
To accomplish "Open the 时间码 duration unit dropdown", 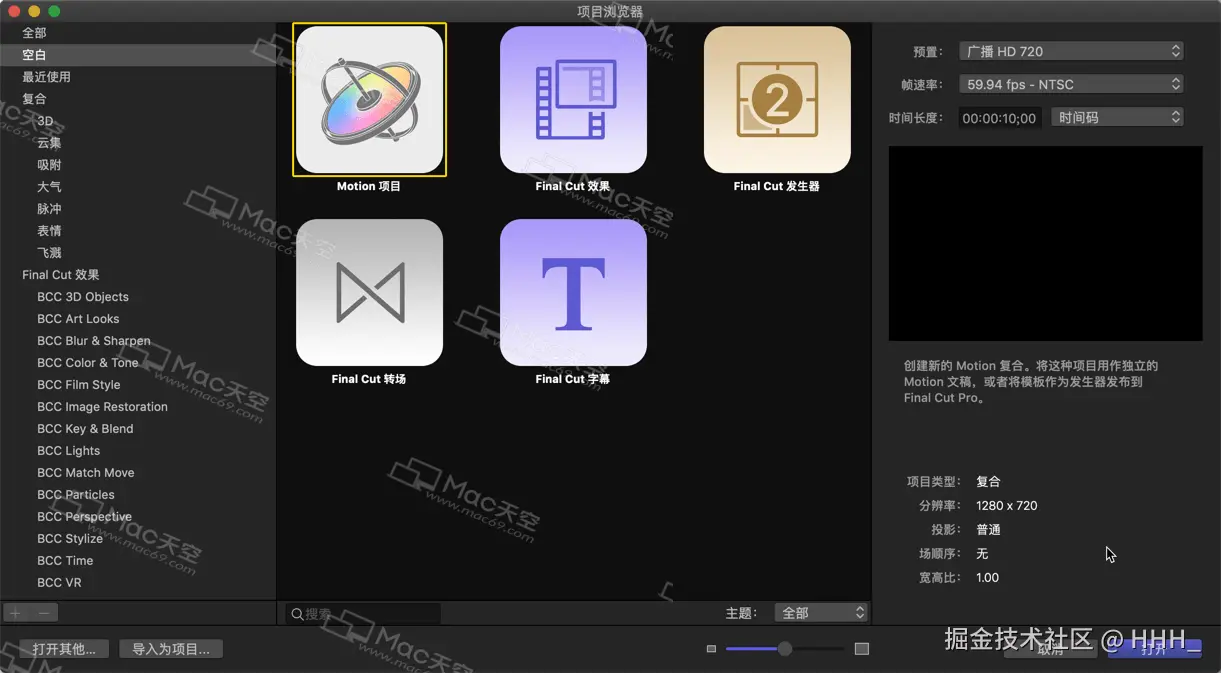I will click(x=1117, y=118).
